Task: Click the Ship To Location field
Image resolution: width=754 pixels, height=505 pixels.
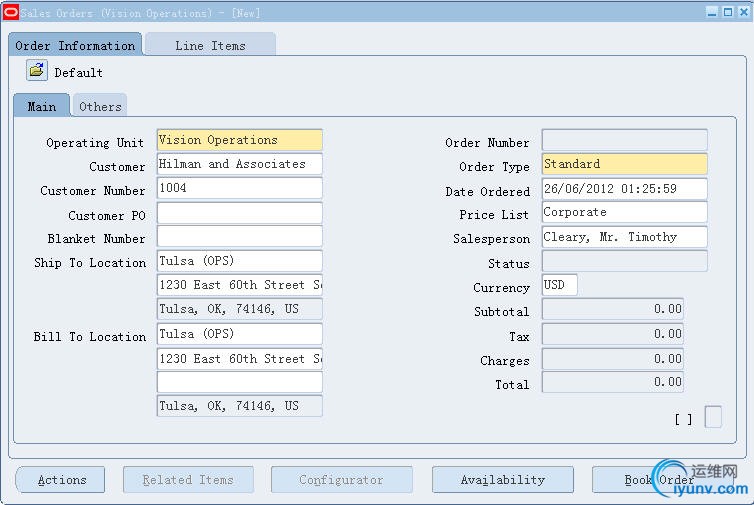Action: click(x=239, y=261)
